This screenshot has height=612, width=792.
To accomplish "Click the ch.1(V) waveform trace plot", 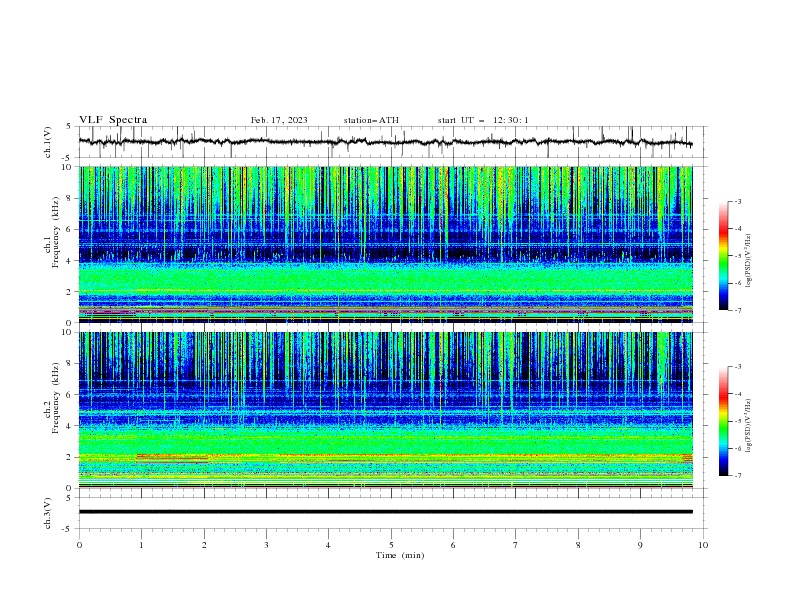I will (x=385, y=142).
